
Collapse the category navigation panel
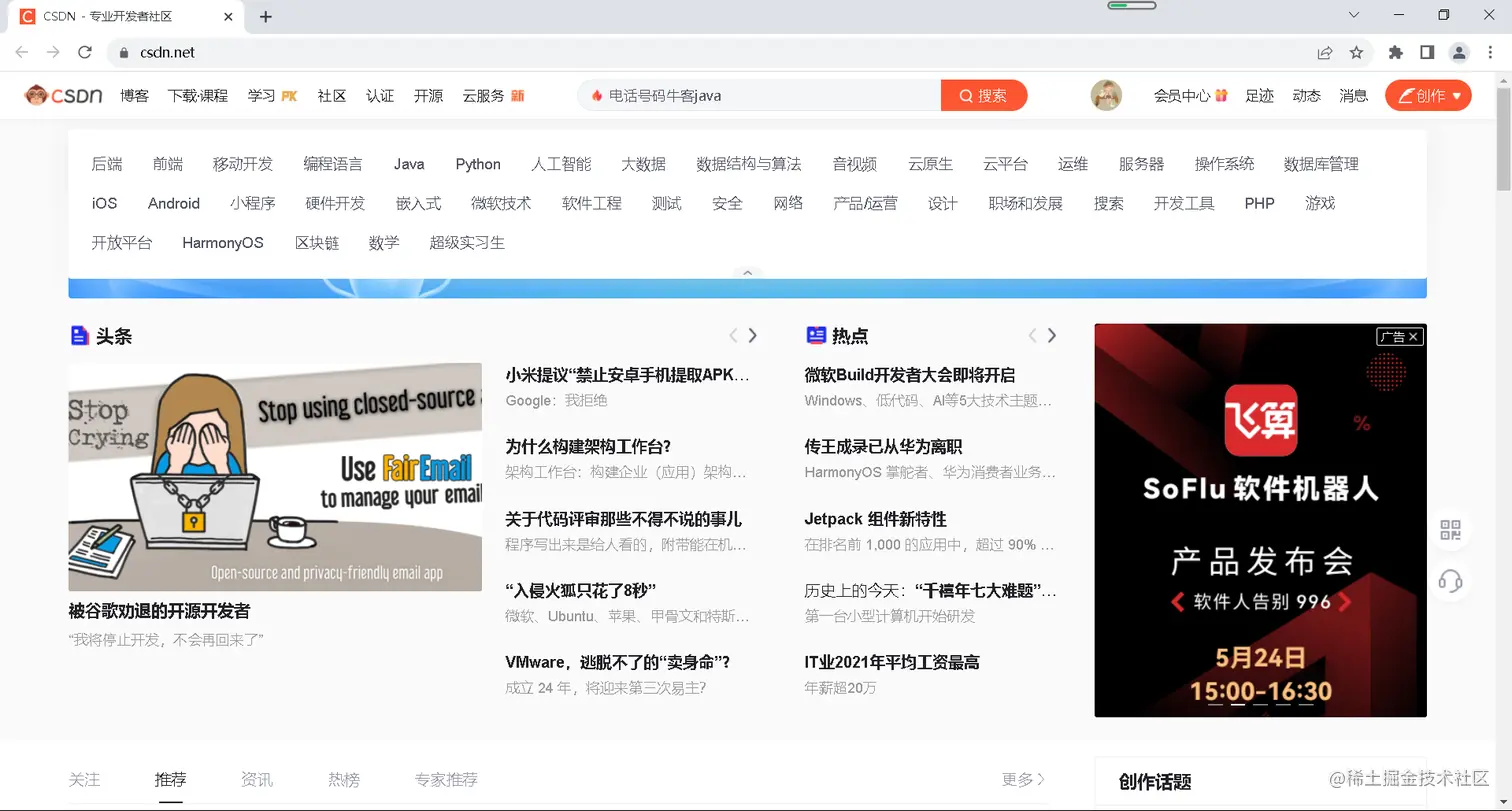pos(747,272)
